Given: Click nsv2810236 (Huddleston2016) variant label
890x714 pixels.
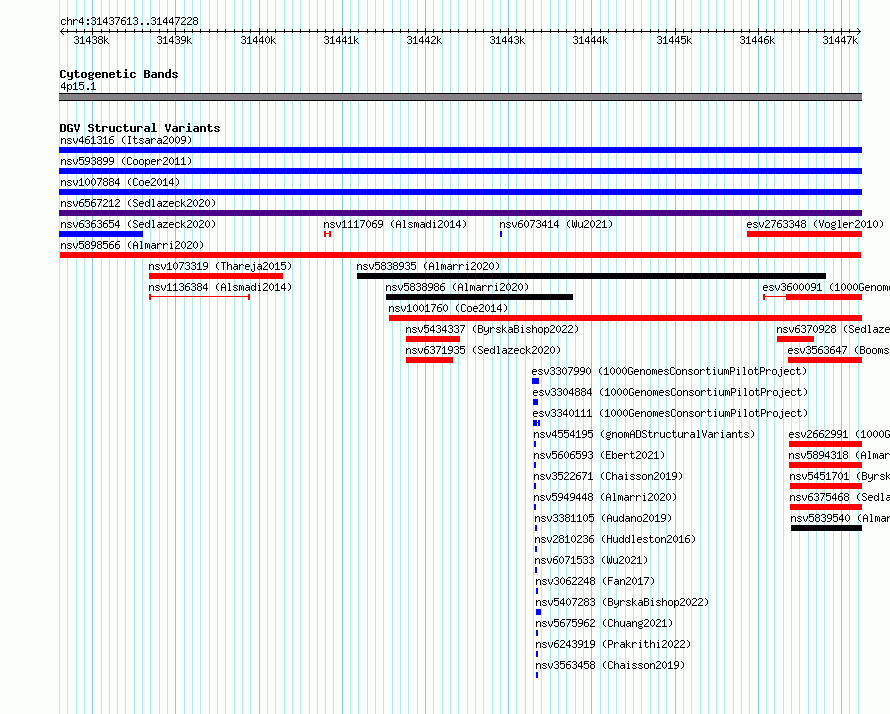Looking at the screenshot, I should point(615,539).
